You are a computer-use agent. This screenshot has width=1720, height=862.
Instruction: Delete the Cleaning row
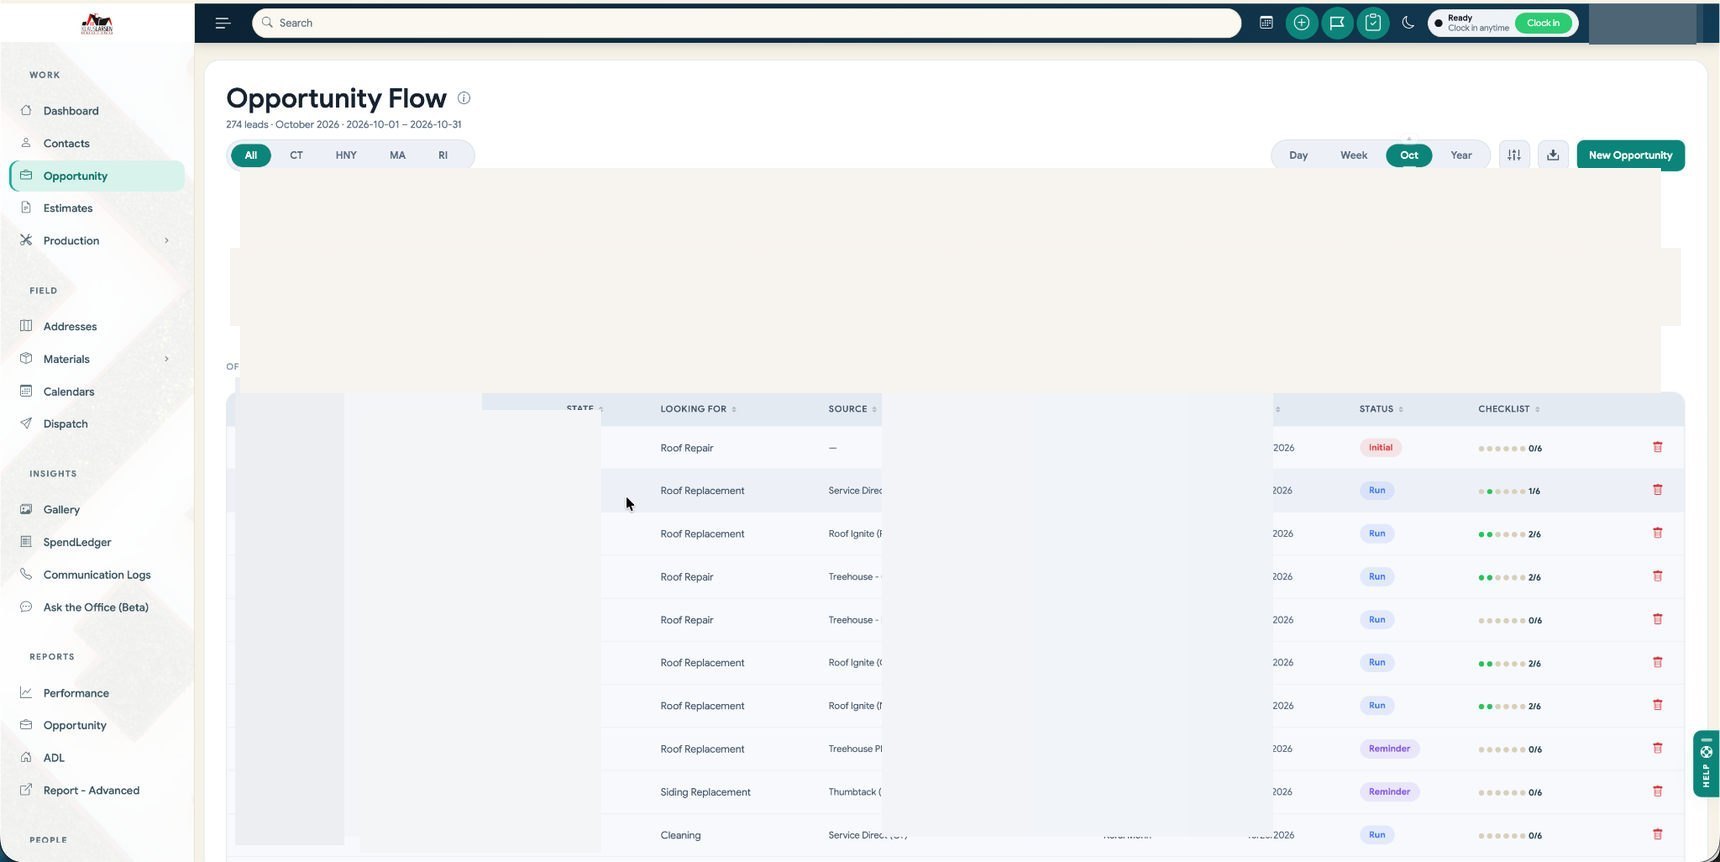tap(1657, 834)
